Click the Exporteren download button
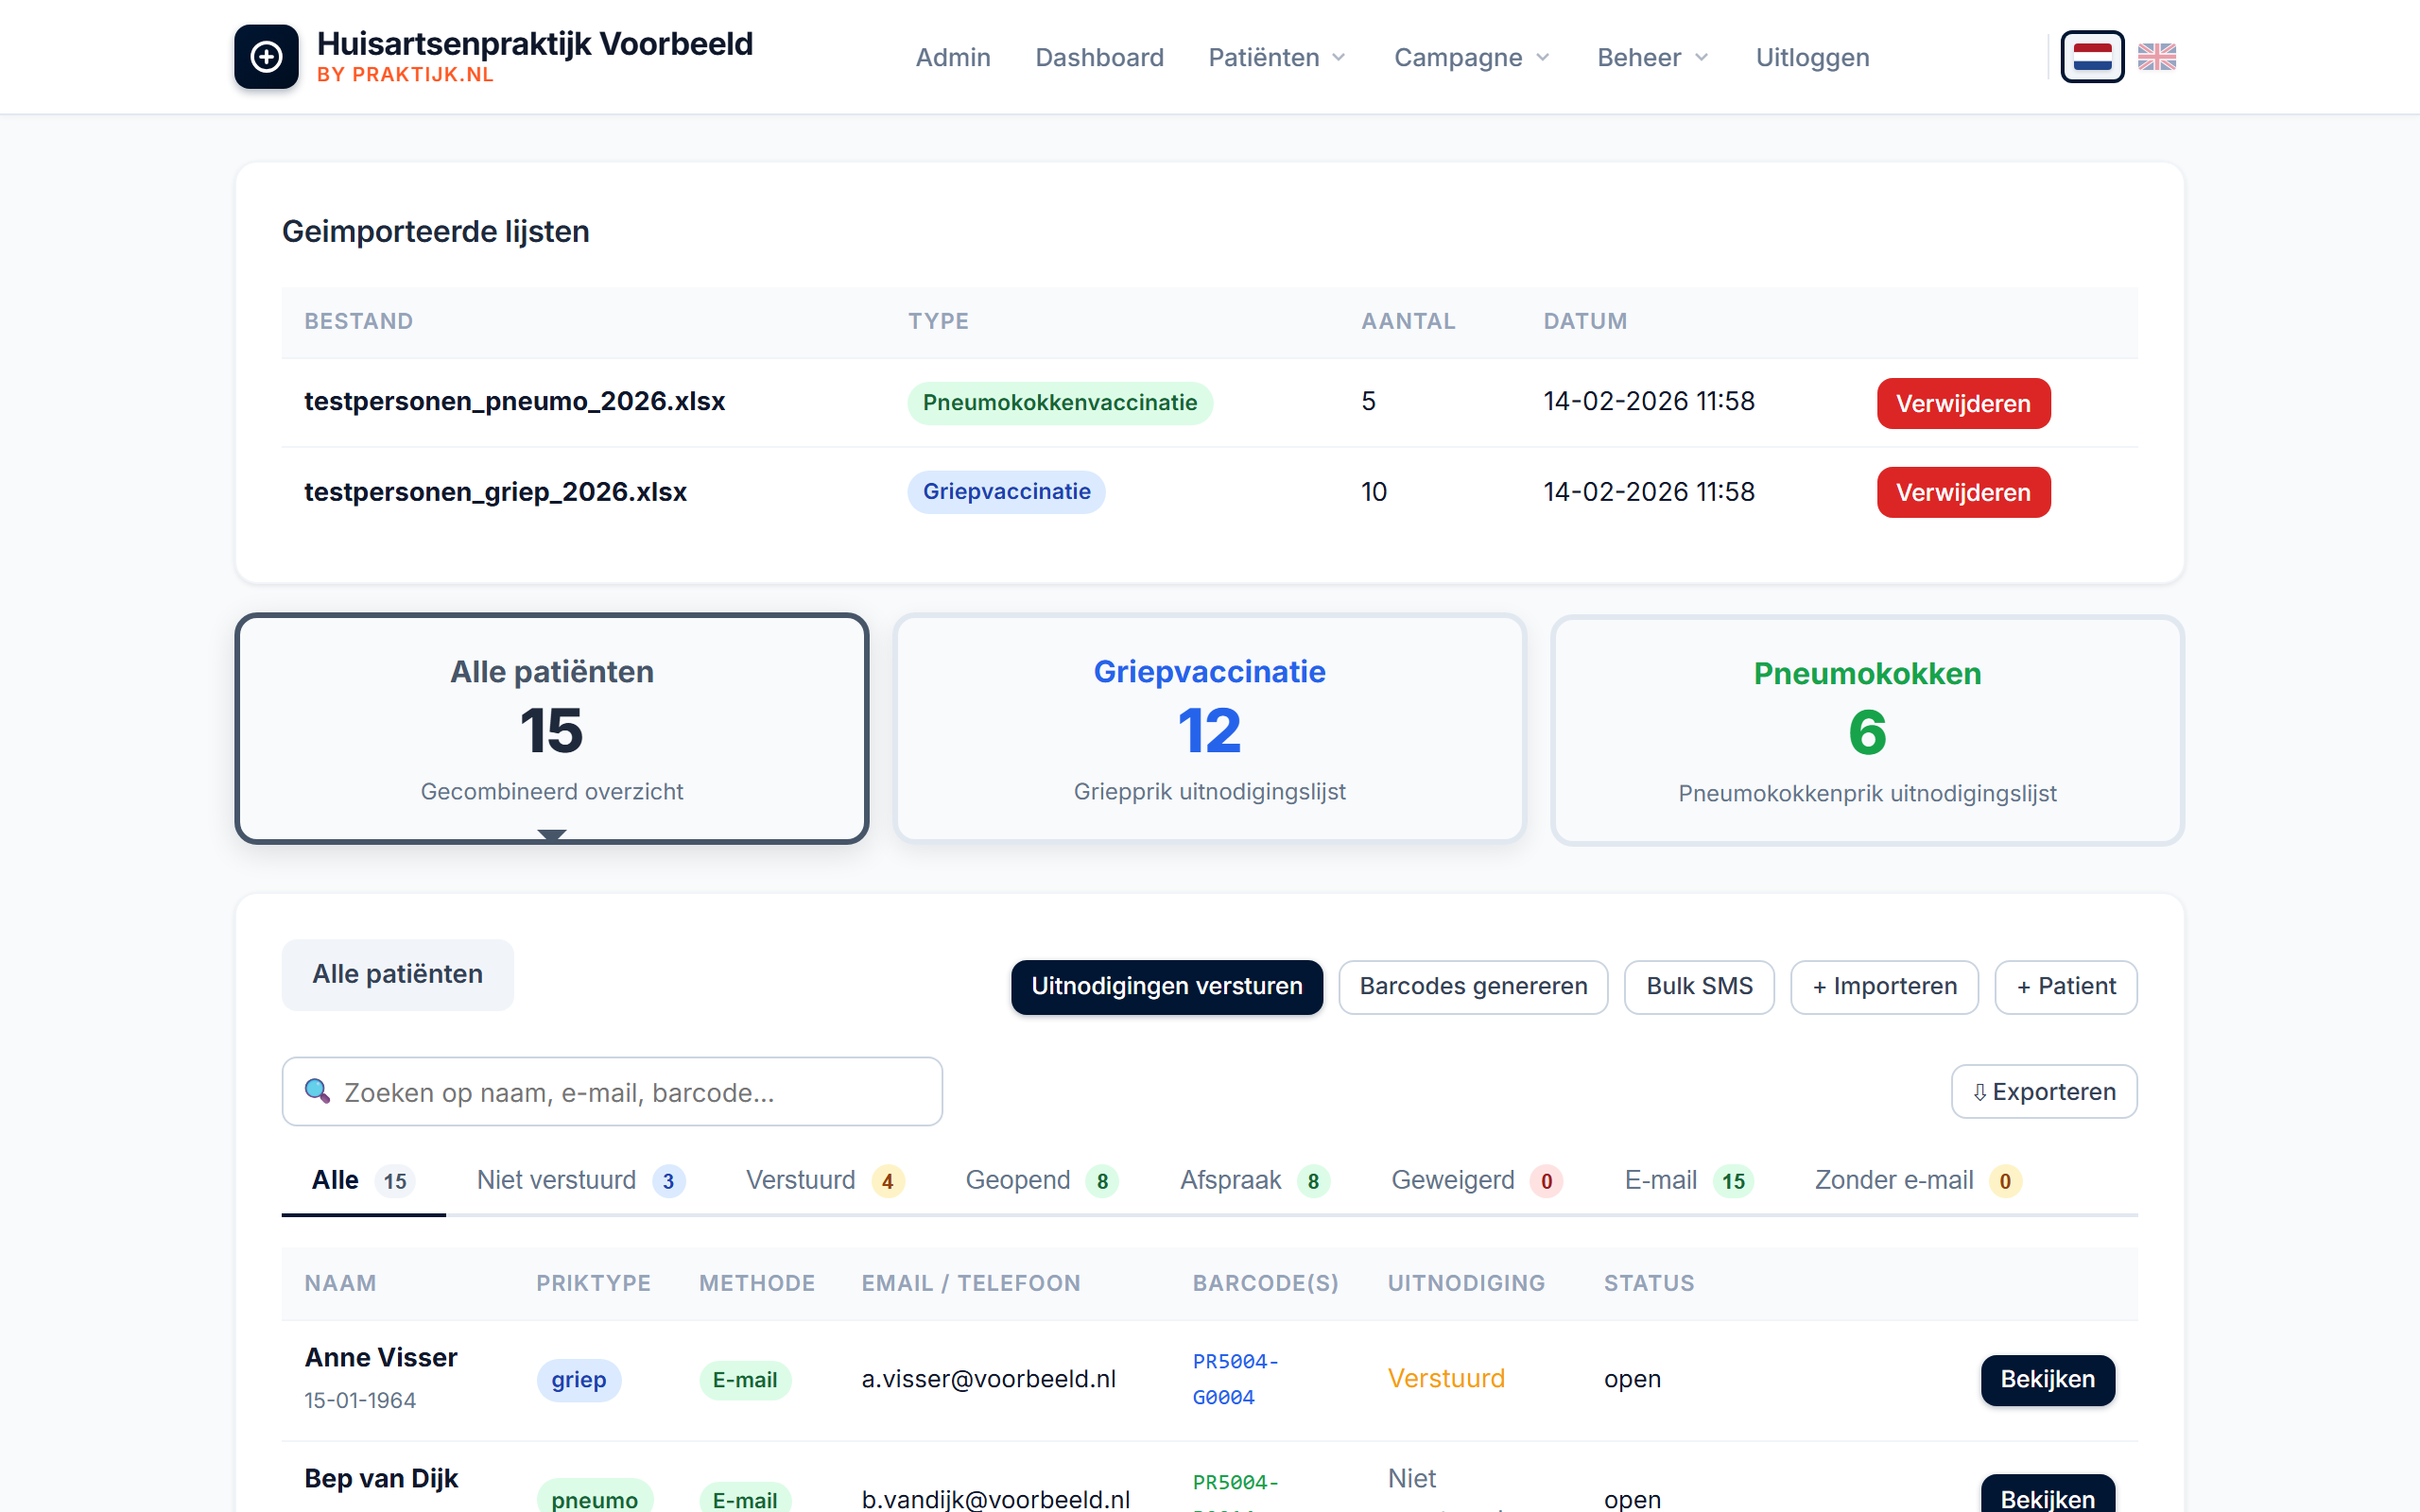The image size is (2420, 1512). [2043, 1092]
